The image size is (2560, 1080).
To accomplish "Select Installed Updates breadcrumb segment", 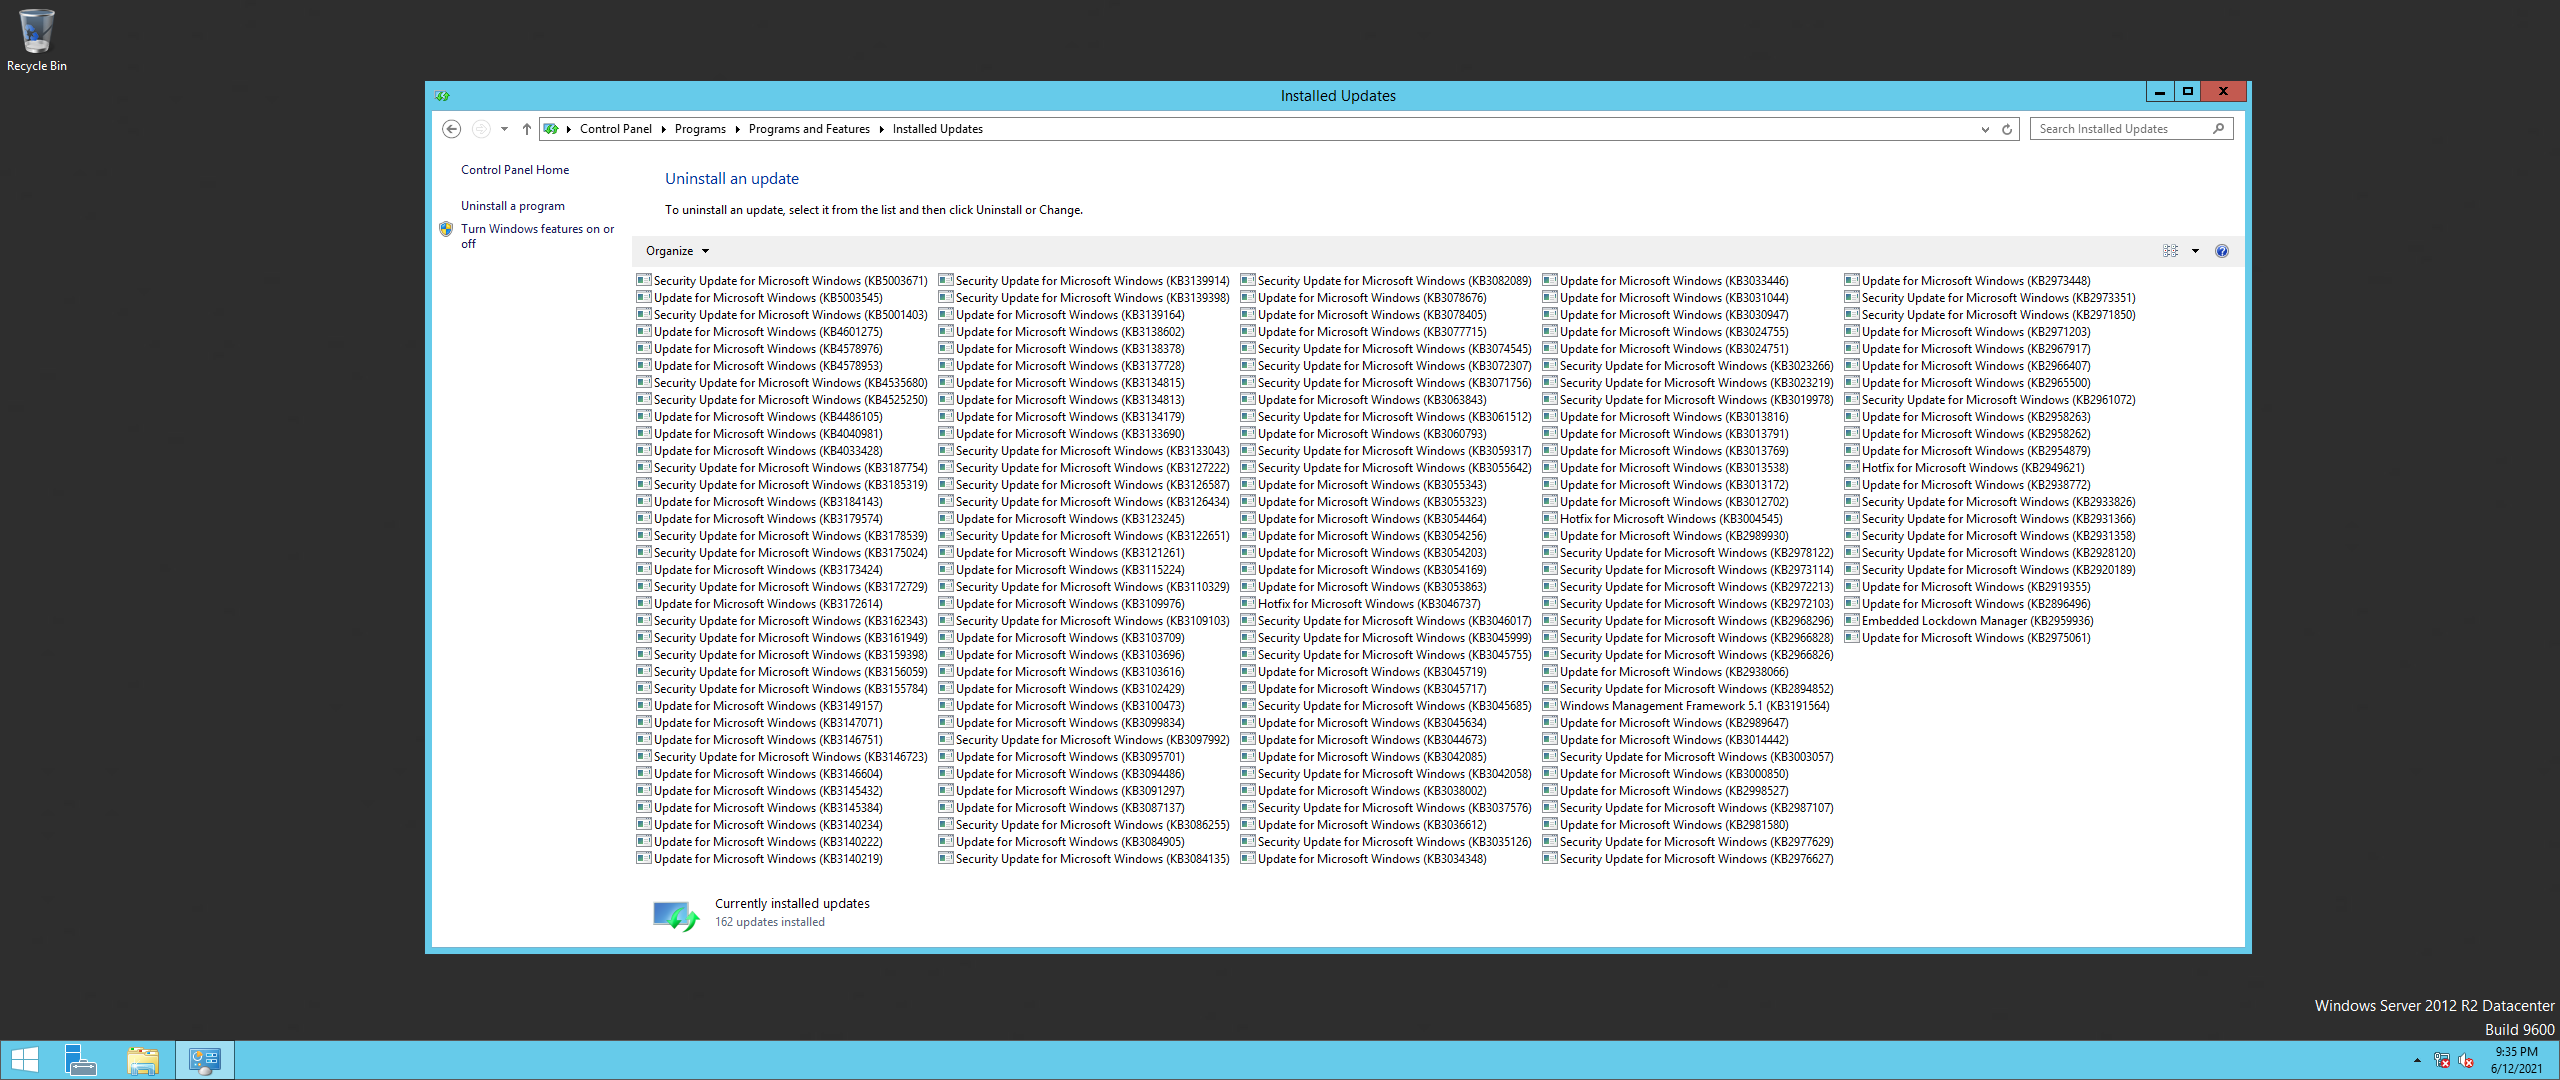I will coord(938,129).
